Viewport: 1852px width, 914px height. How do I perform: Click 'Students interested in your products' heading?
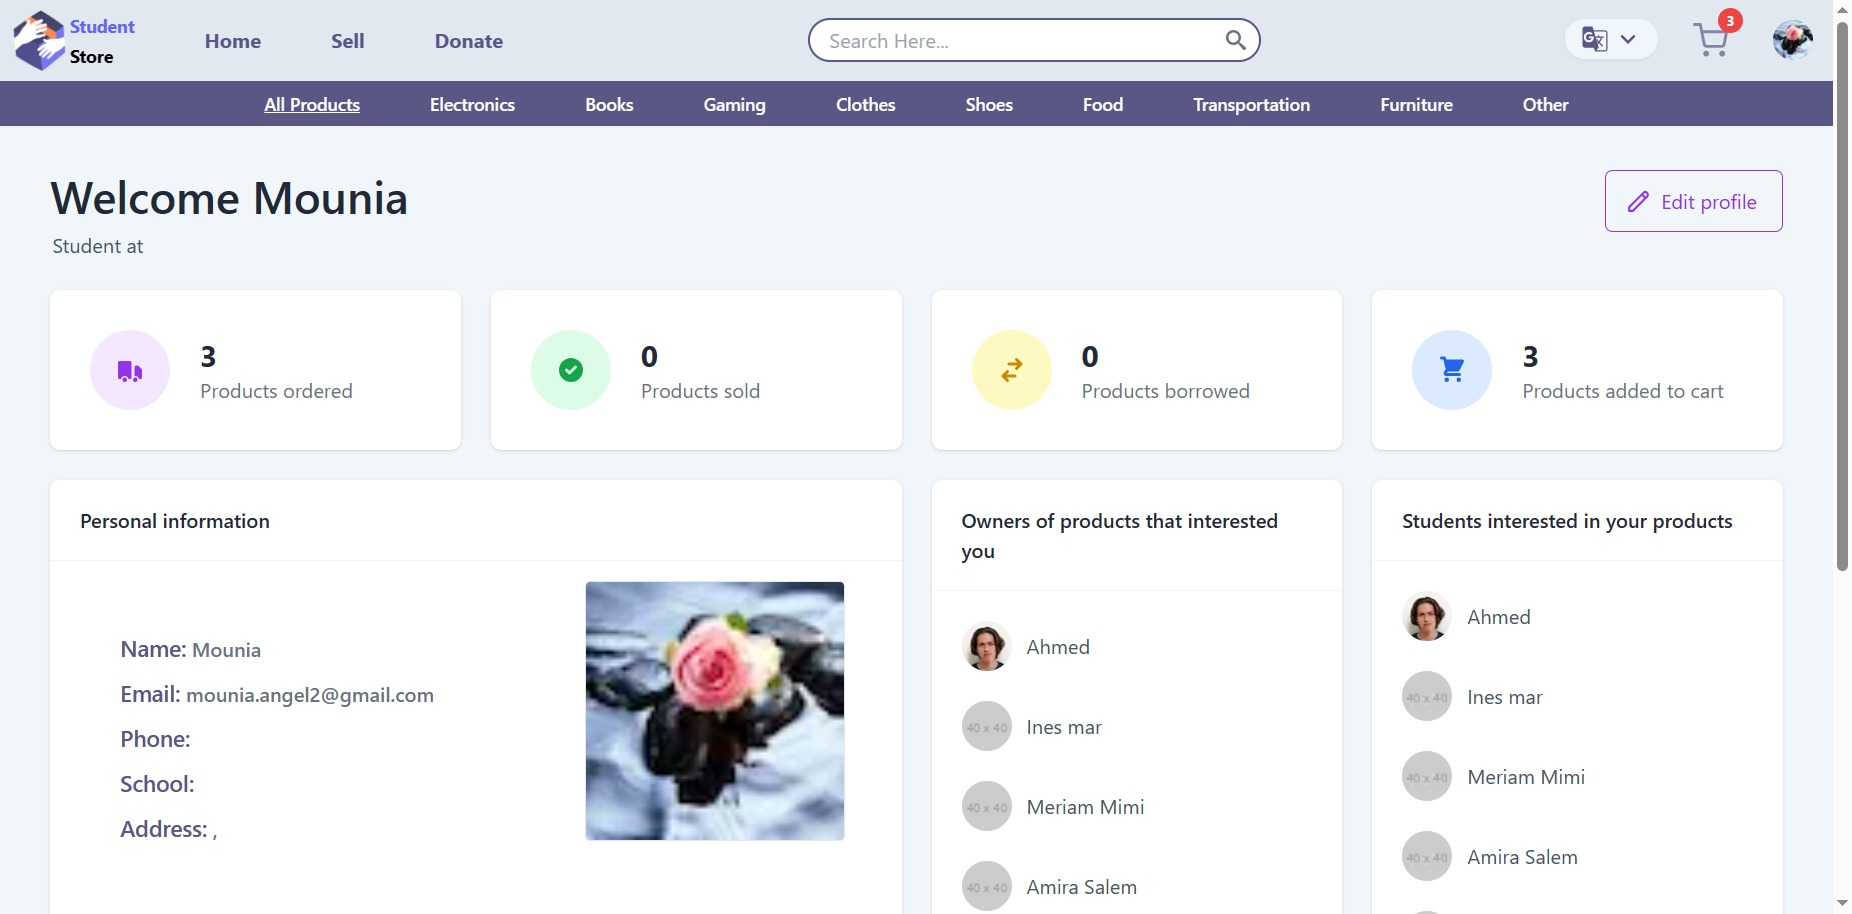tap(1567, 521)
